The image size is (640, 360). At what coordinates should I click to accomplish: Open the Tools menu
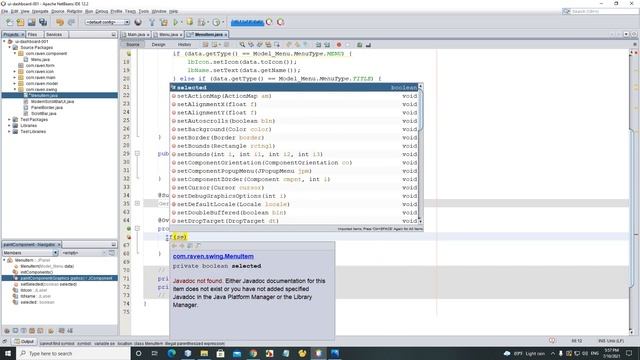click(144, 11)
